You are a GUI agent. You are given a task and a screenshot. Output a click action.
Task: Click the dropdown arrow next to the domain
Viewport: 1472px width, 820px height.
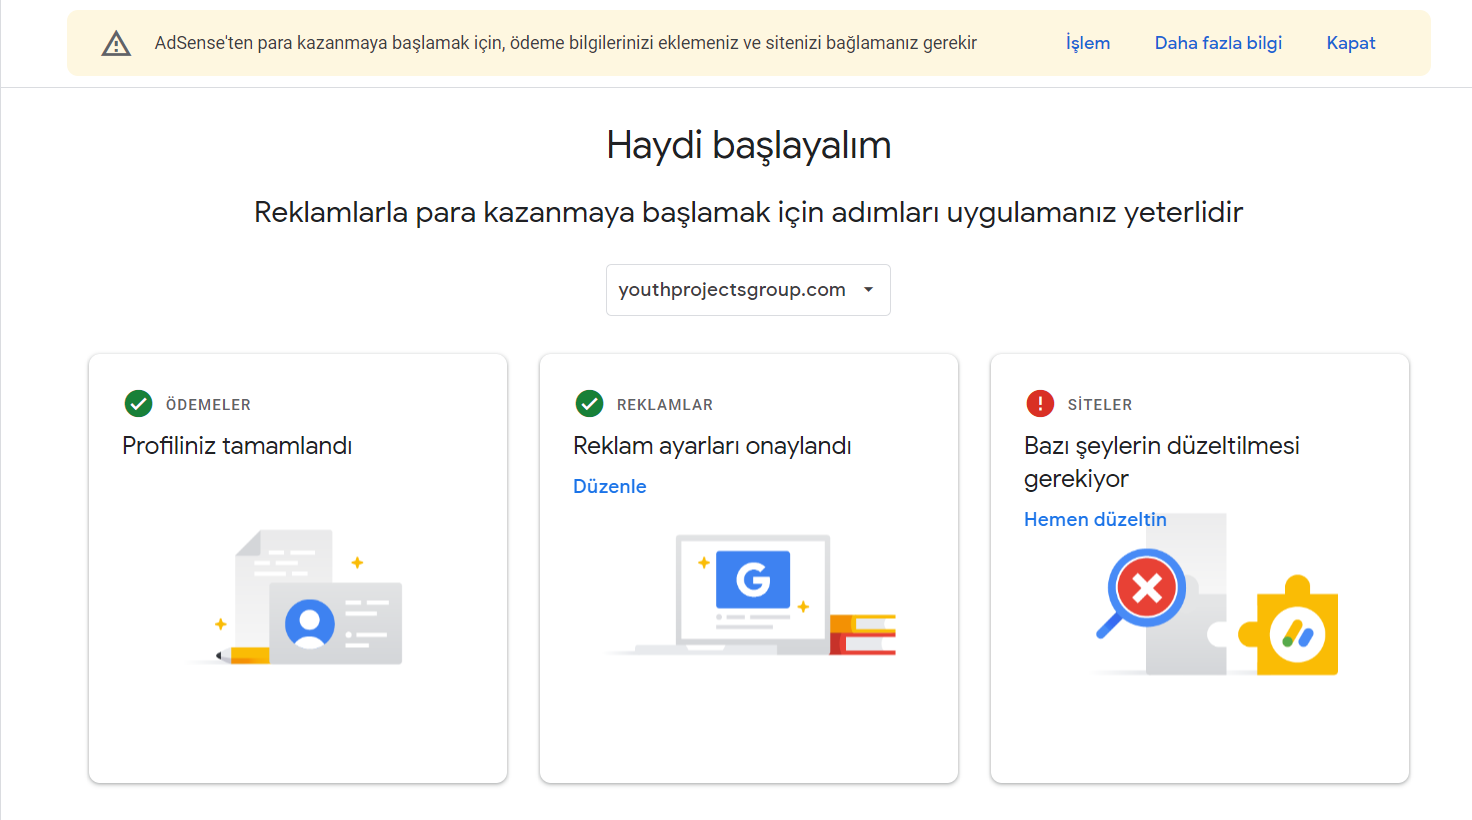(868, 290)
